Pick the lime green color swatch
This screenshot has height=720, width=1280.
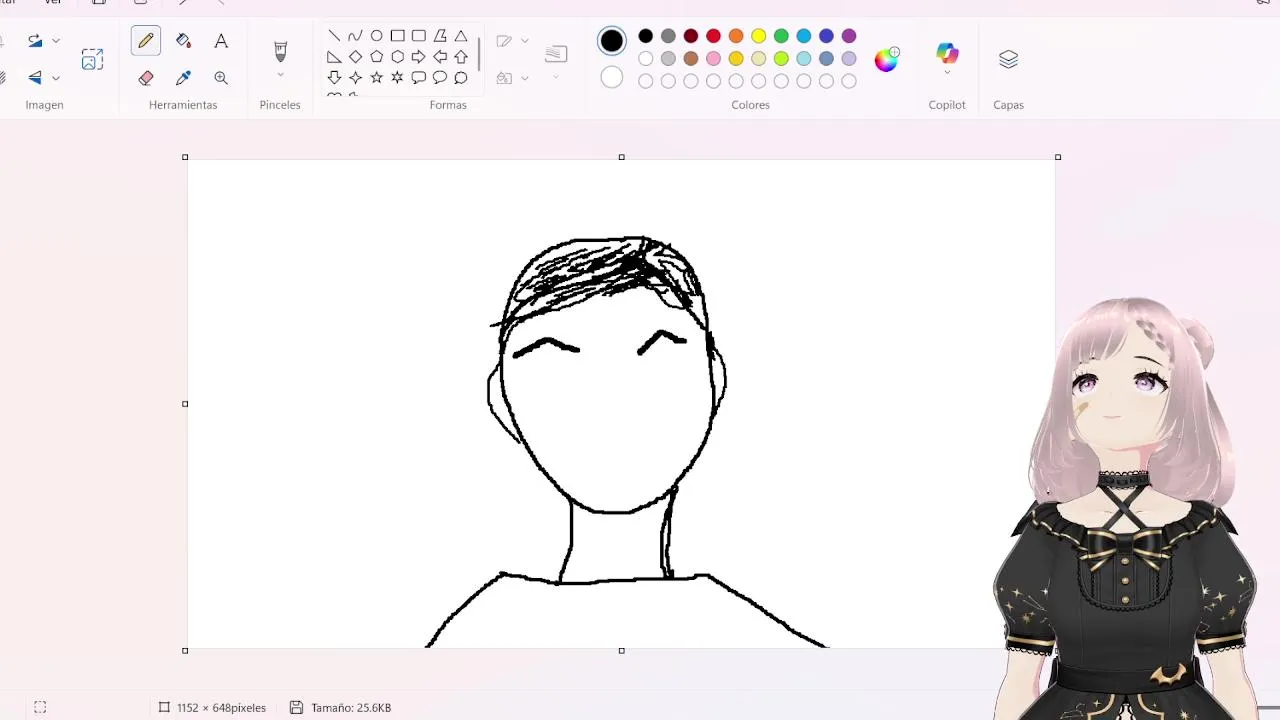coord(781,59)
